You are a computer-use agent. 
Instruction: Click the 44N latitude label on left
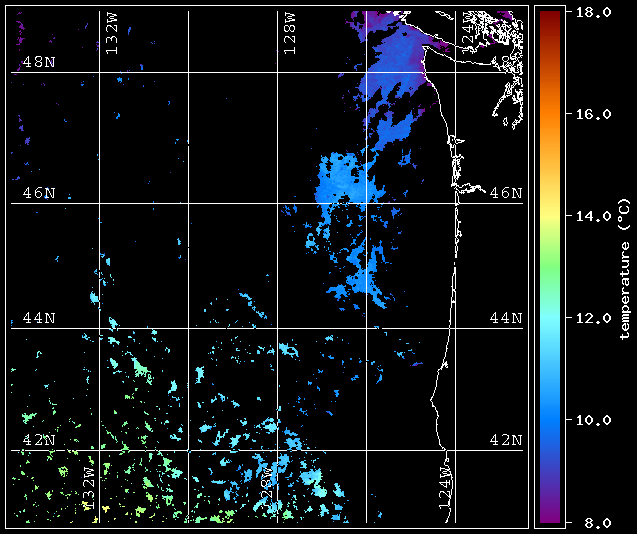coord(38,318)
